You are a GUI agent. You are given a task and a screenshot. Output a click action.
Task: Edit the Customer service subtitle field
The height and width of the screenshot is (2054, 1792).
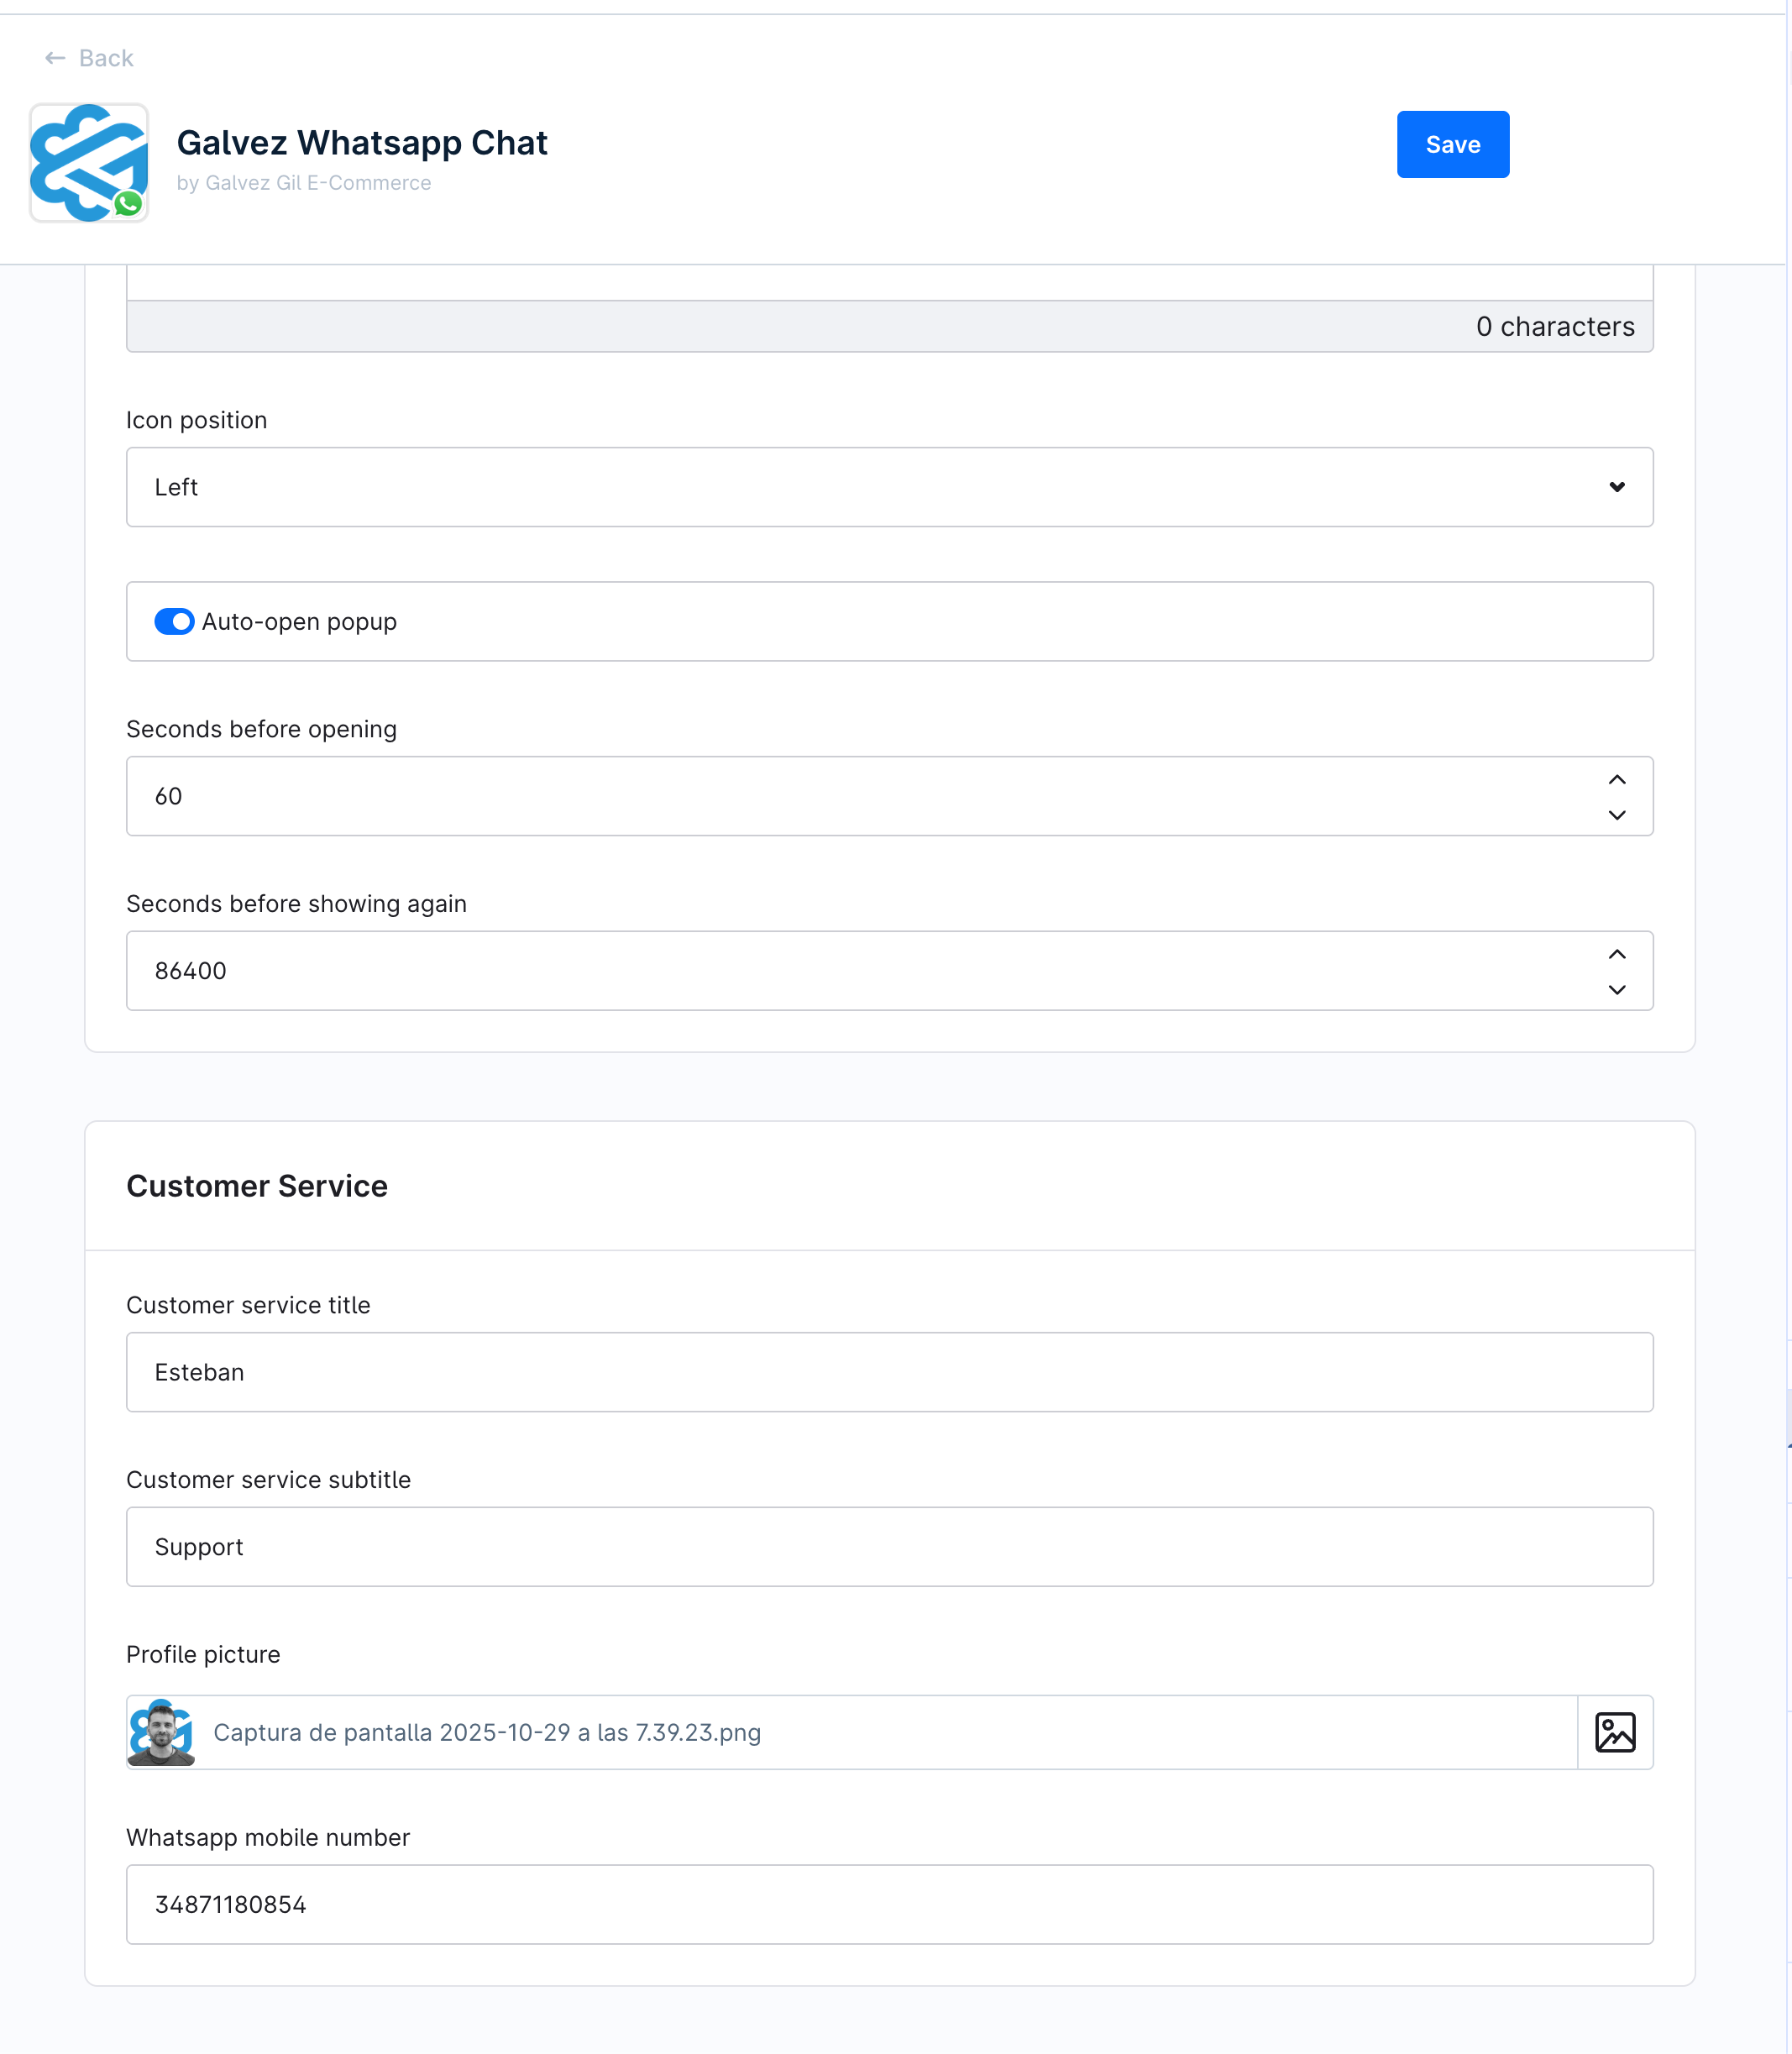pyautogui.click(x=889, y=1546)
